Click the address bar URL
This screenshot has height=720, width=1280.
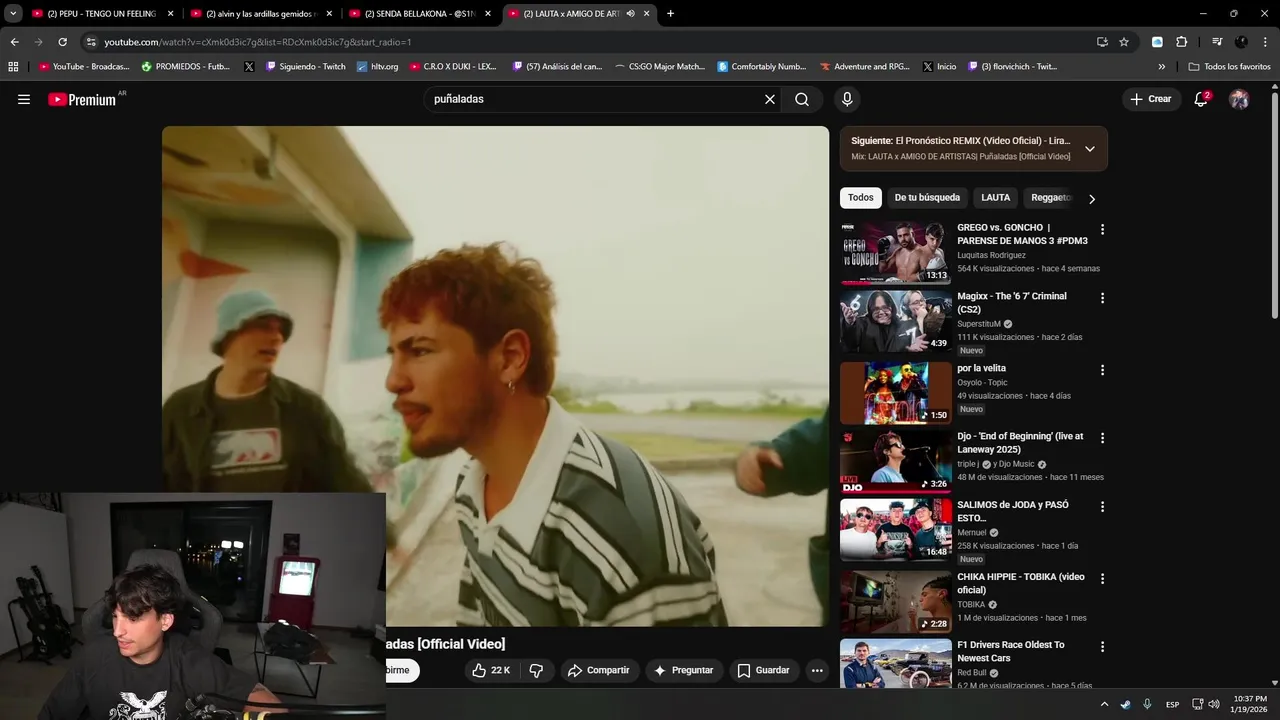pos(258,42)
